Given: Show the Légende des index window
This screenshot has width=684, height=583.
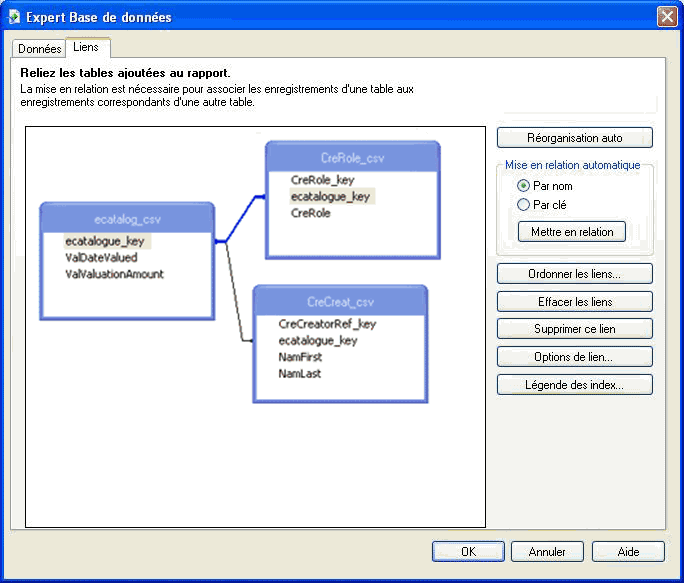Looking at the screenshot, I should pyautogui.click(x=574, y=385).
